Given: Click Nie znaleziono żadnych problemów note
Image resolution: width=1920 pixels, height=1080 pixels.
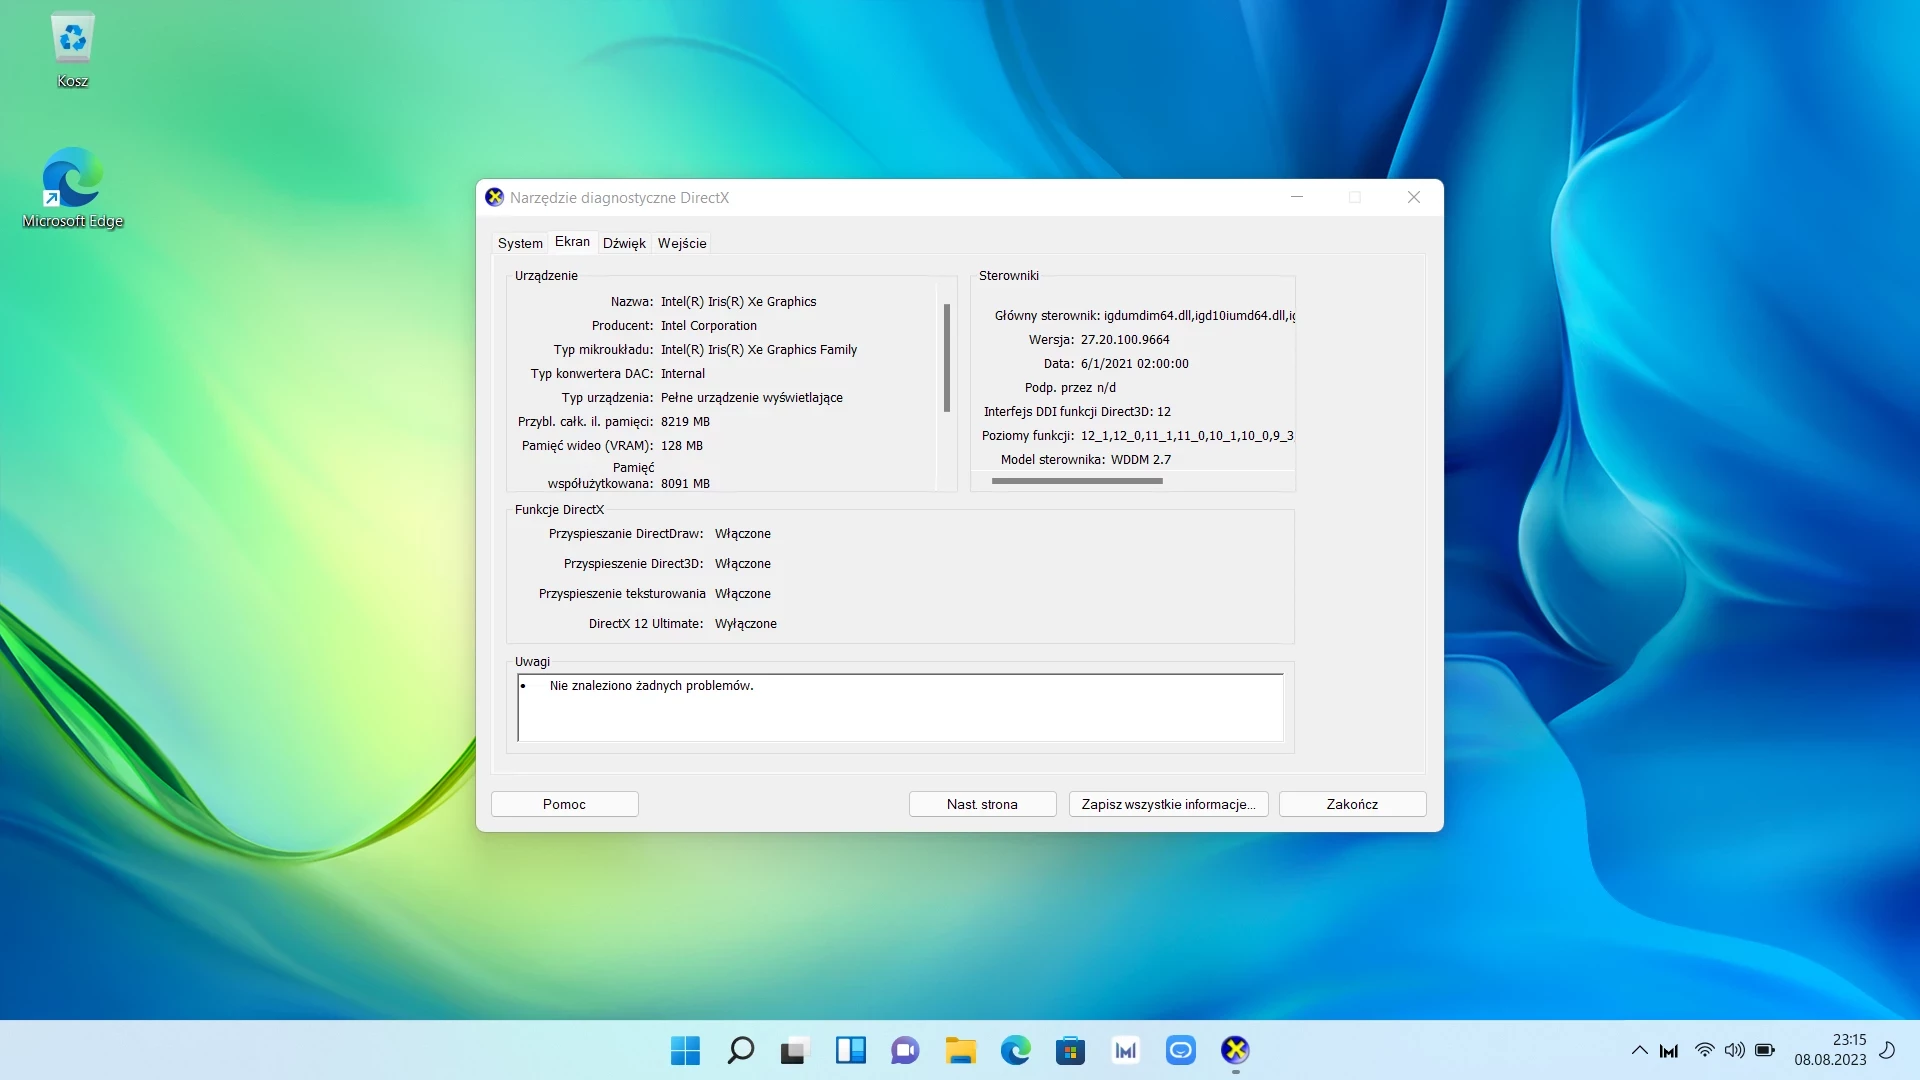Looking at the screenshot, I should click(x=651, y=686).
